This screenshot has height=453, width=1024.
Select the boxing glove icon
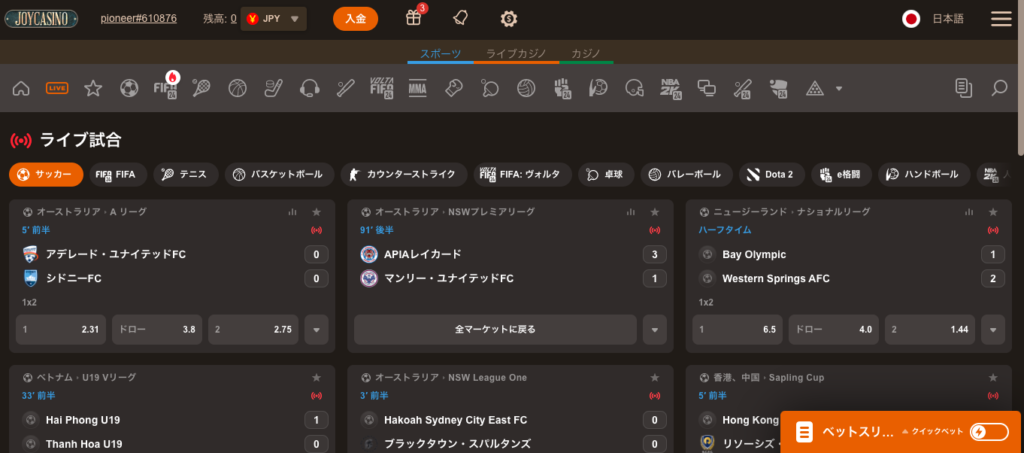click(x=453, y=88)
